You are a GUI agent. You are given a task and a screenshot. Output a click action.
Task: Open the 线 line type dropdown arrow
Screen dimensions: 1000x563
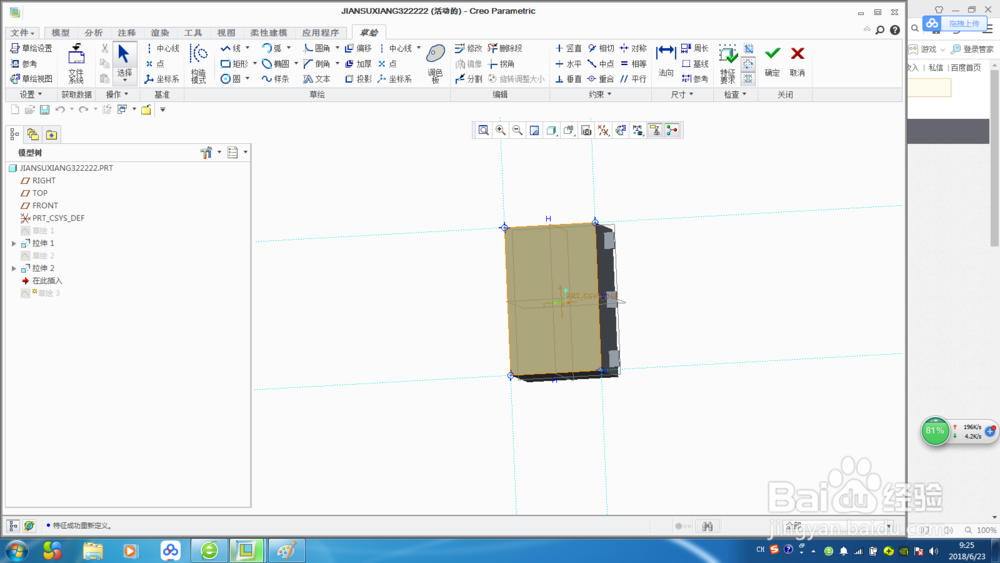(x=247, y=48)
